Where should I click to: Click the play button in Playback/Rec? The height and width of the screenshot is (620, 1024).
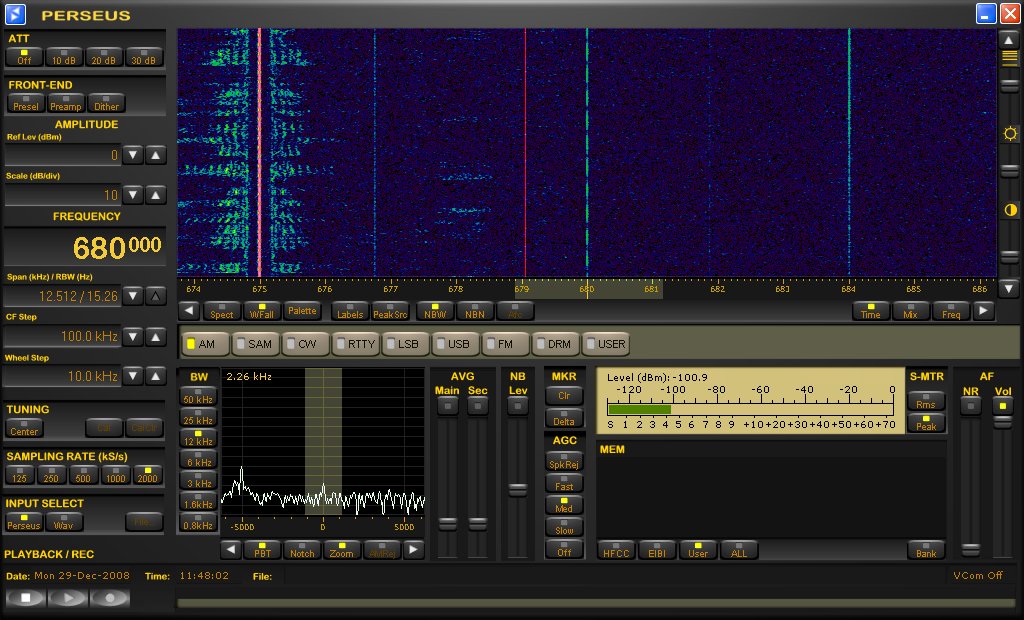coord(68,597)
